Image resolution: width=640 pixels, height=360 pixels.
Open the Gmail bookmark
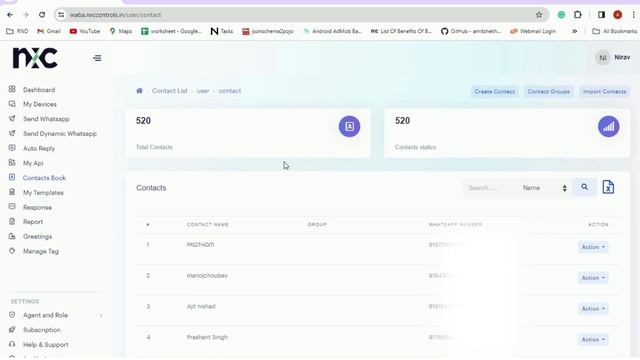point(49,31)
